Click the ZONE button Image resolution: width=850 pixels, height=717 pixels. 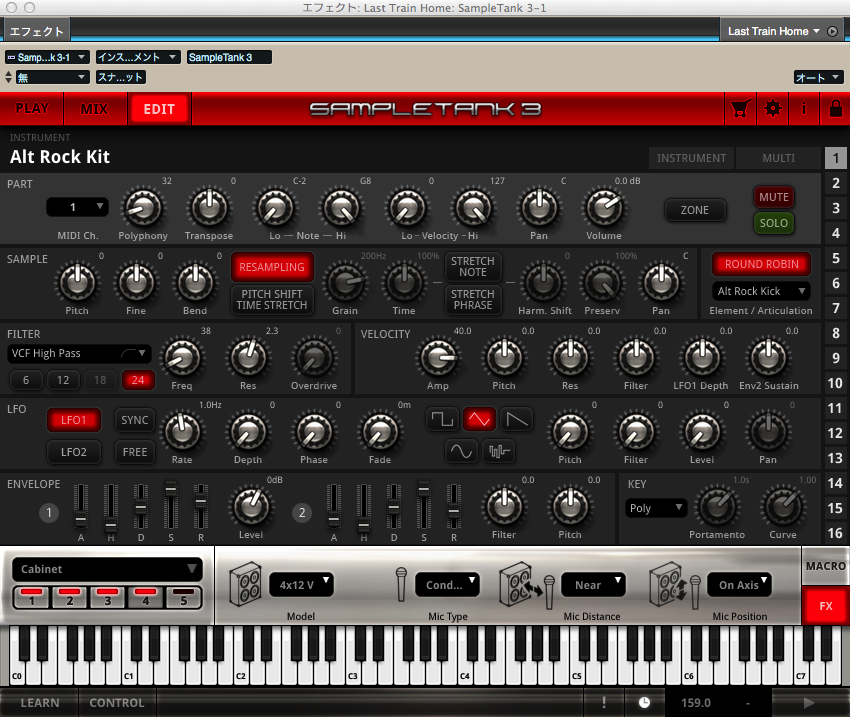click(x=694, y=210)
